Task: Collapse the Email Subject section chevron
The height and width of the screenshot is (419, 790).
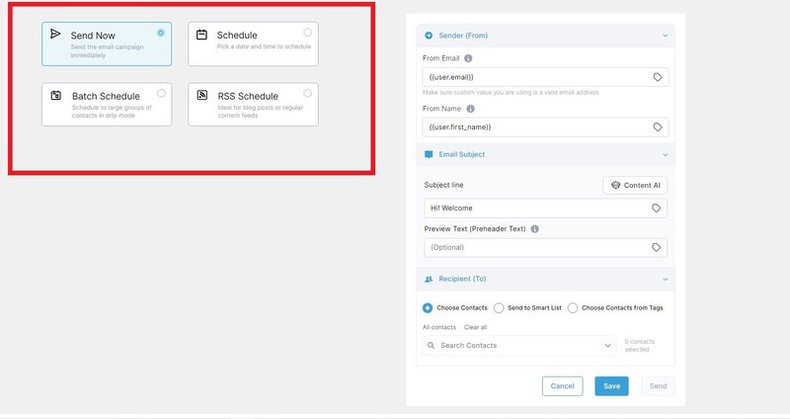Action: click(x=665, y=155)
